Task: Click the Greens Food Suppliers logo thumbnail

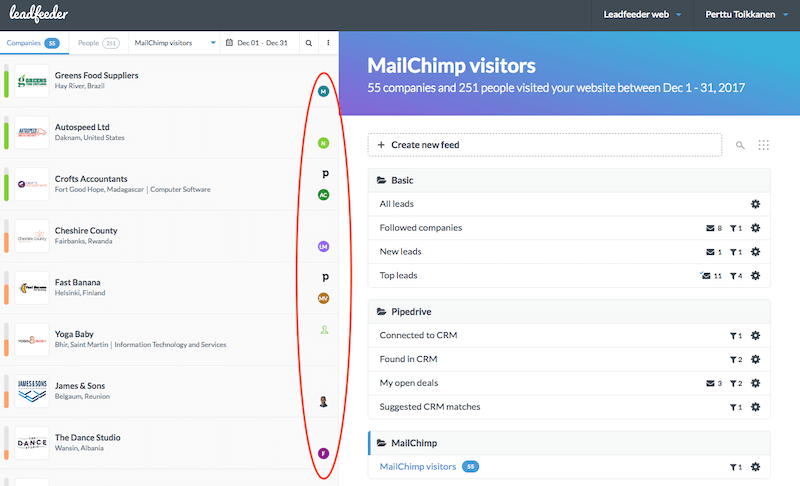Action: 32,81
